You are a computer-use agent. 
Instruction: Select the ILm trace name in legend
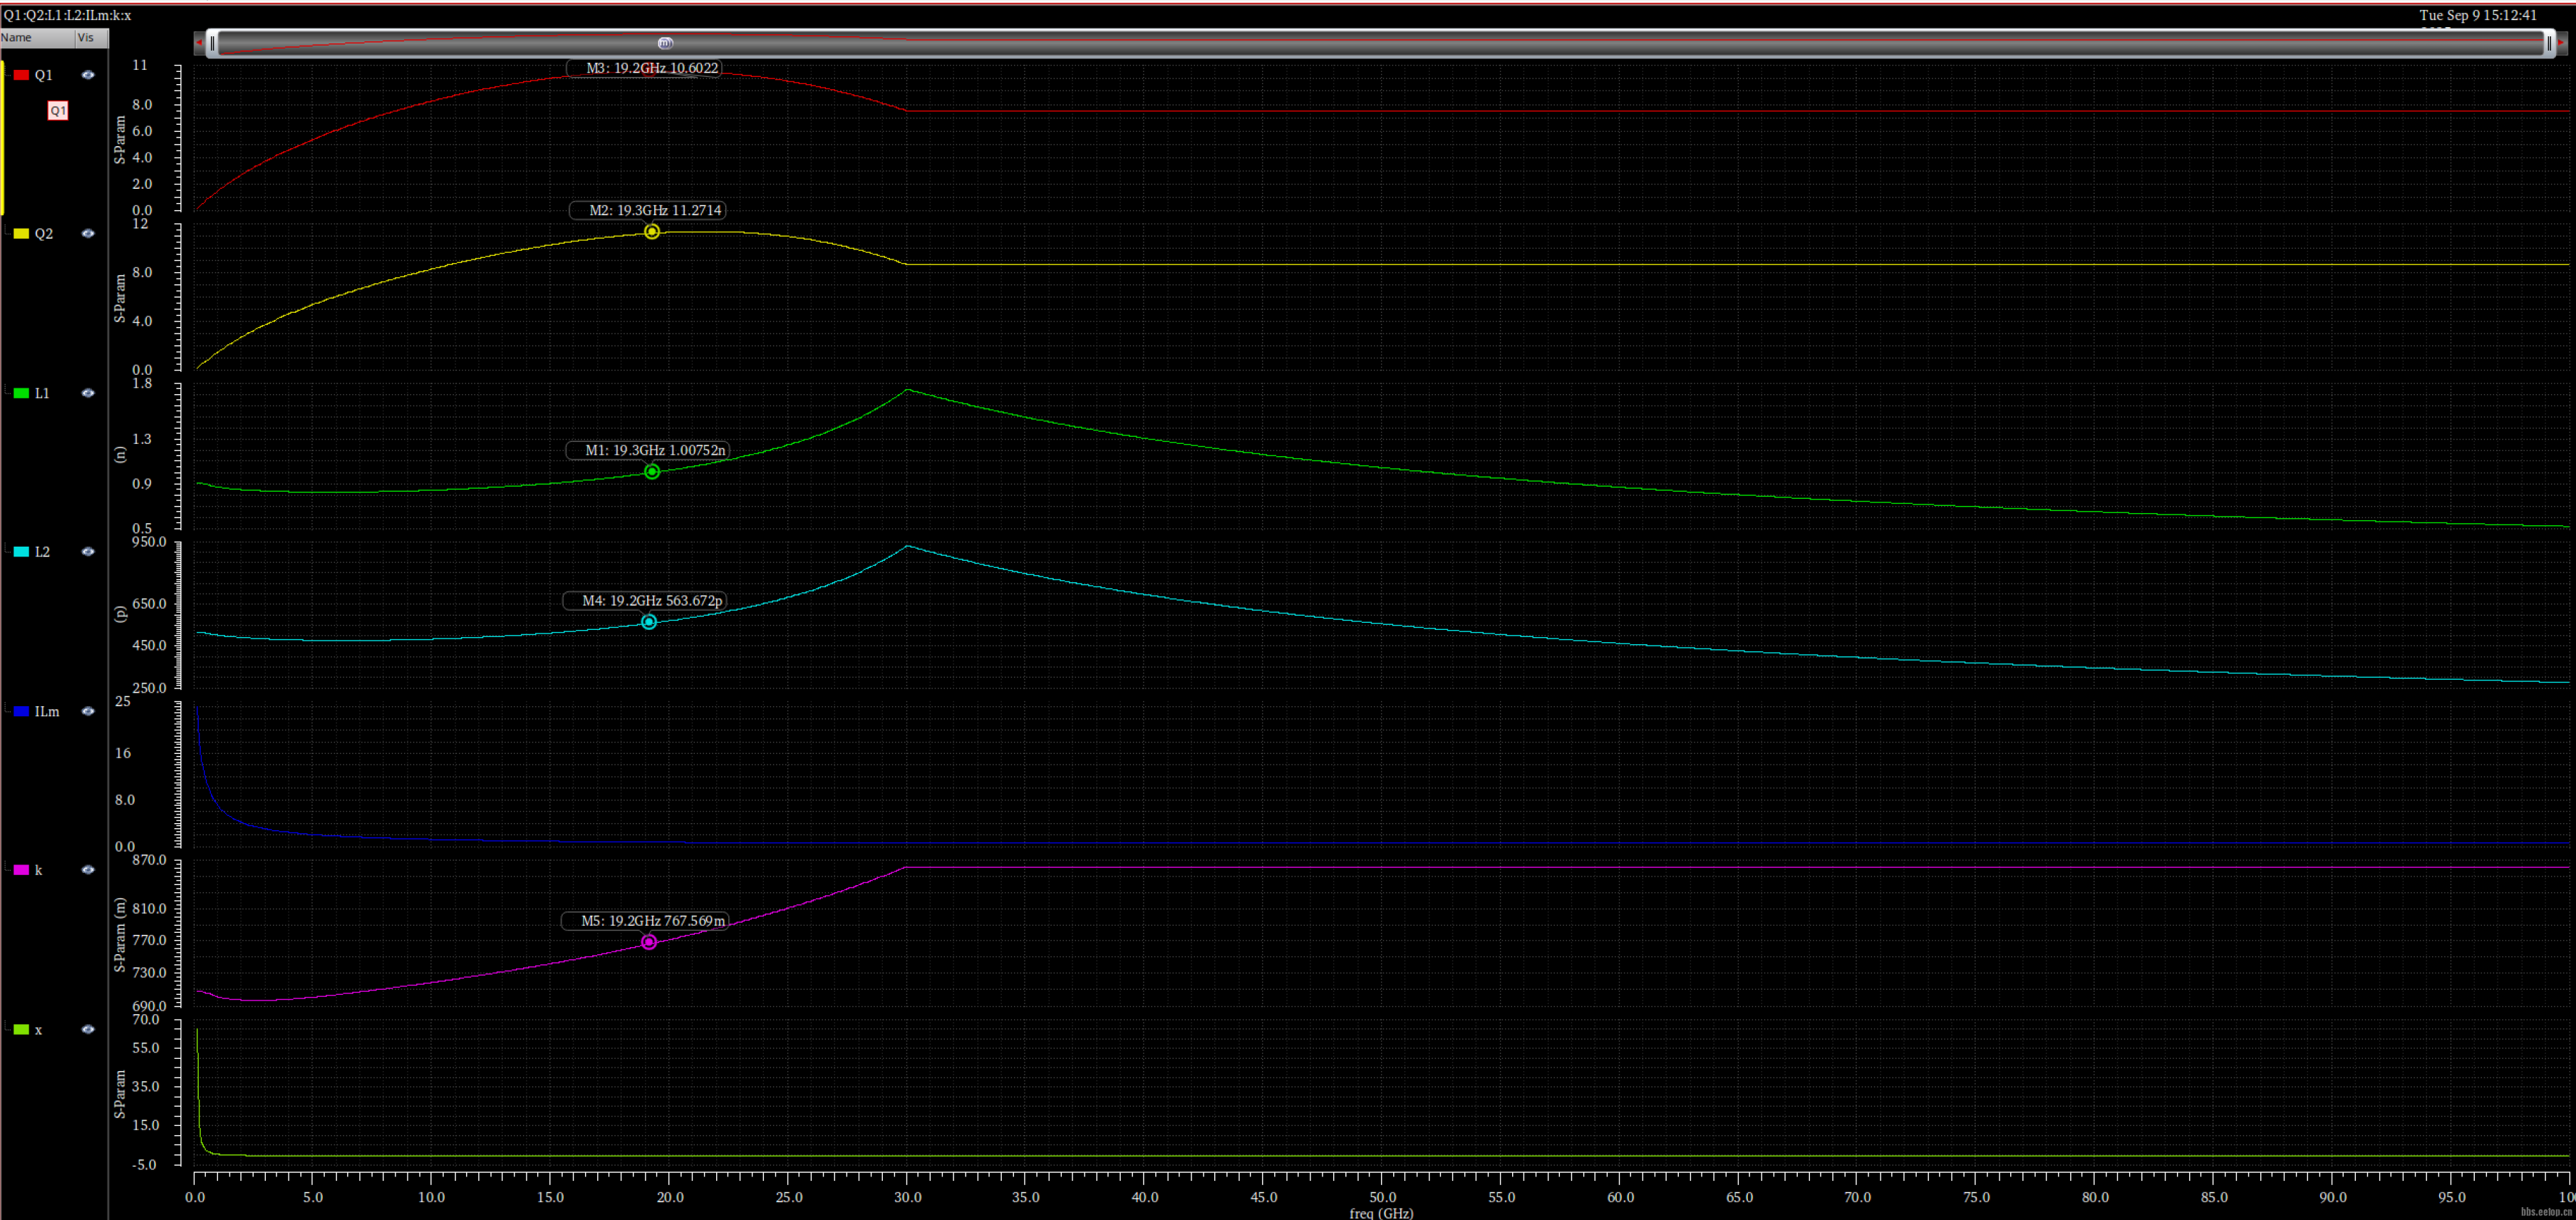[x=47, y=711]
